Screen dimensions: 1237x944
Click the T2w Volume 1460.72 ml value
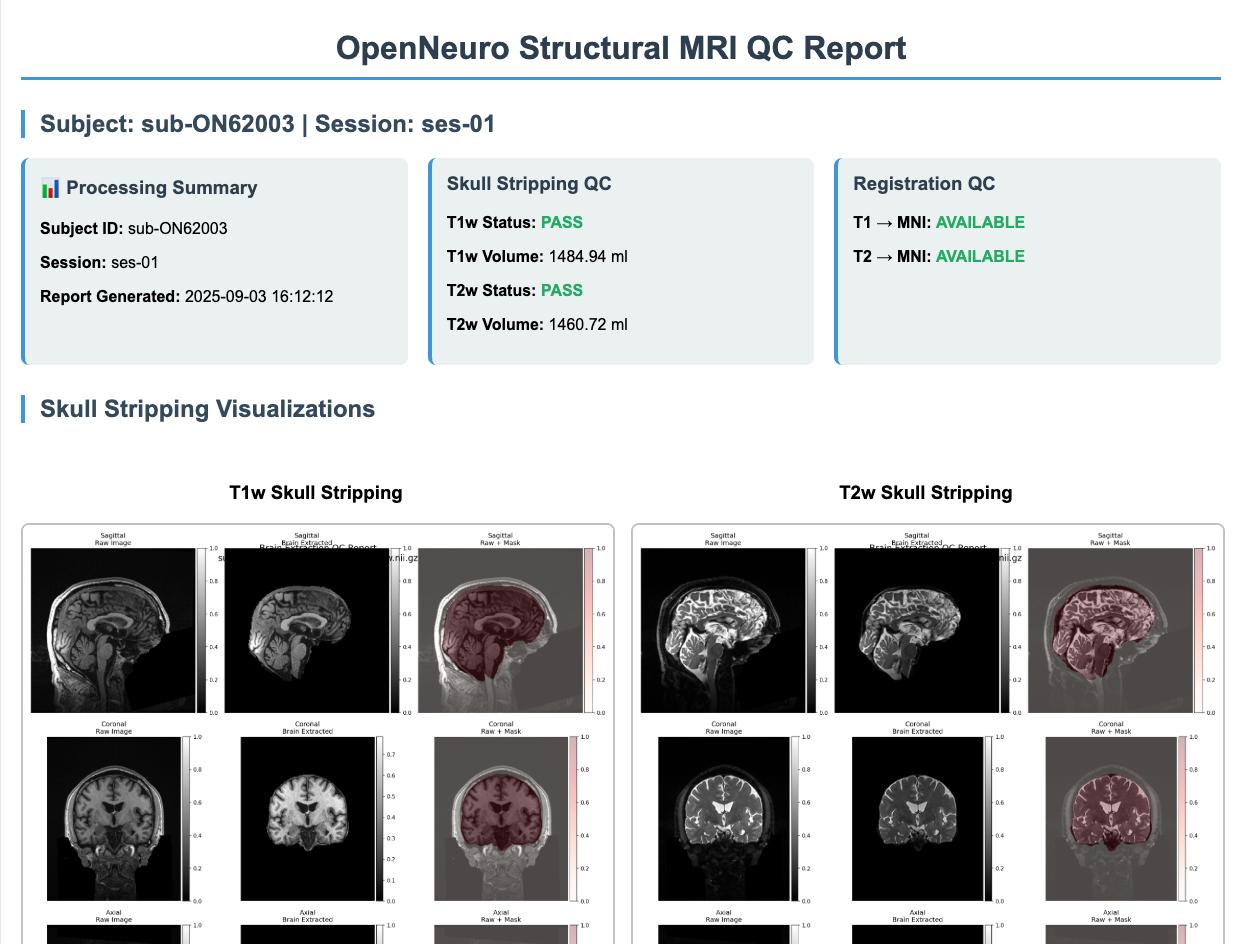pyautogui.click(x=588, y=324)
